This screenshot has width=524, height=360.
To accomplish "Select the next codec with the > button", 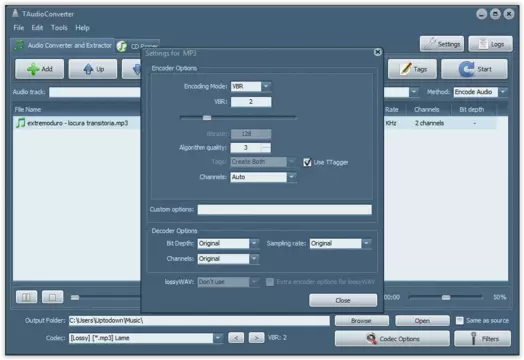I will pos(256,338).
